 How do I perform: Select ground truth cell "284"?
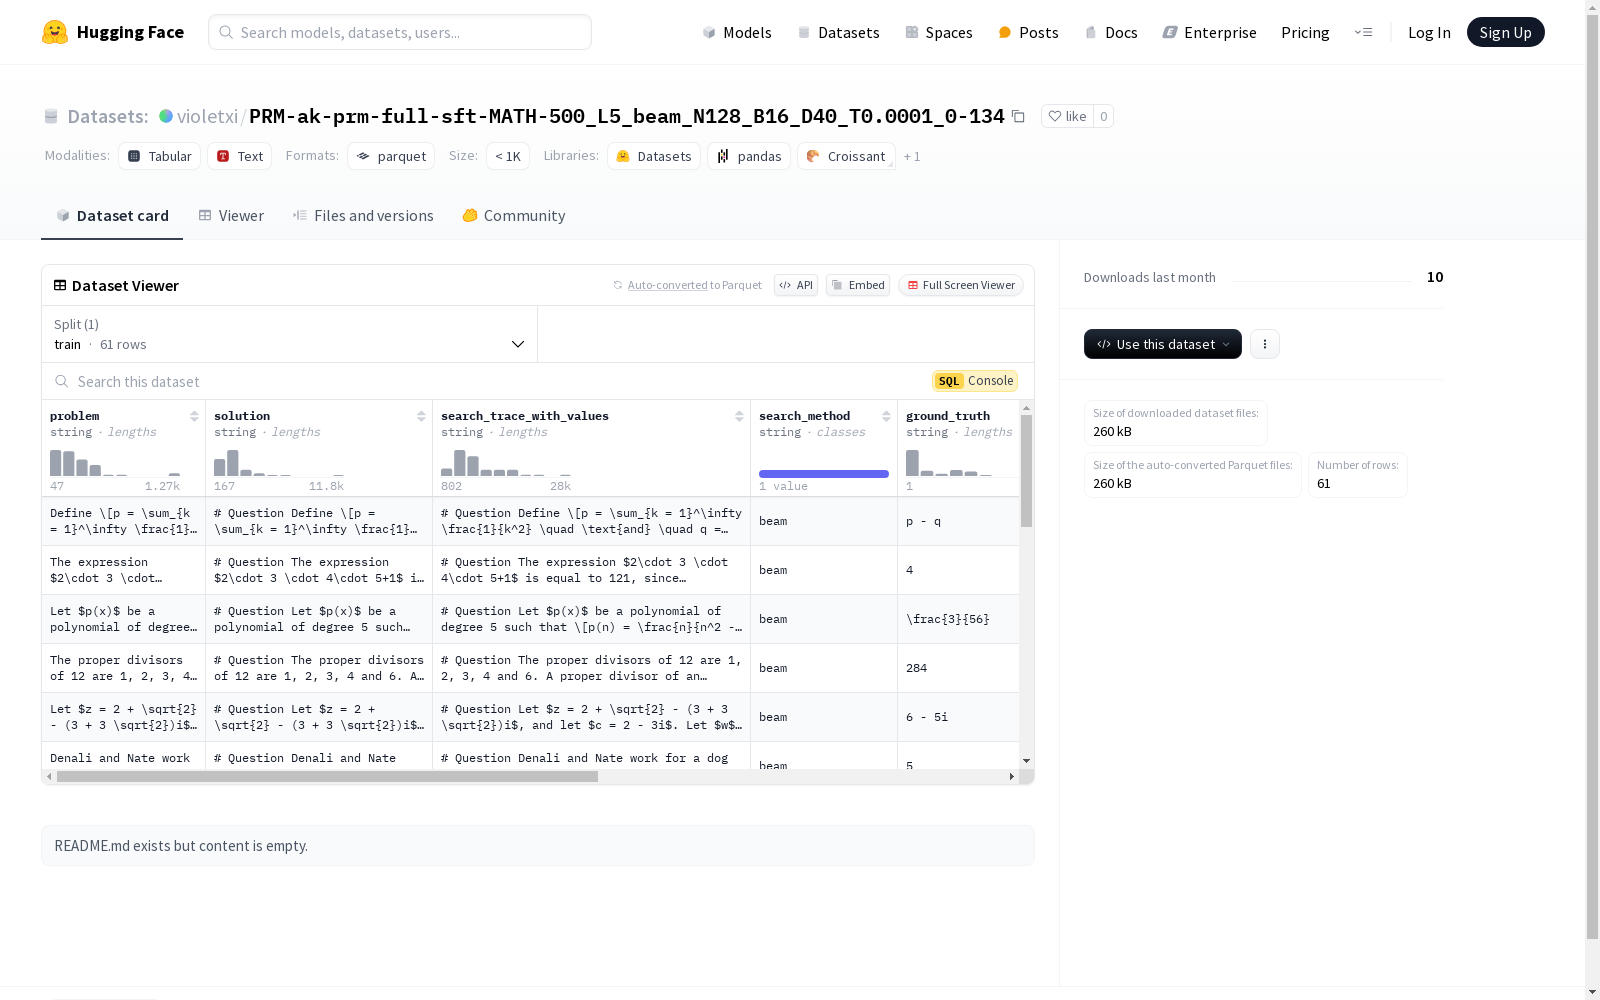(958, 668)
